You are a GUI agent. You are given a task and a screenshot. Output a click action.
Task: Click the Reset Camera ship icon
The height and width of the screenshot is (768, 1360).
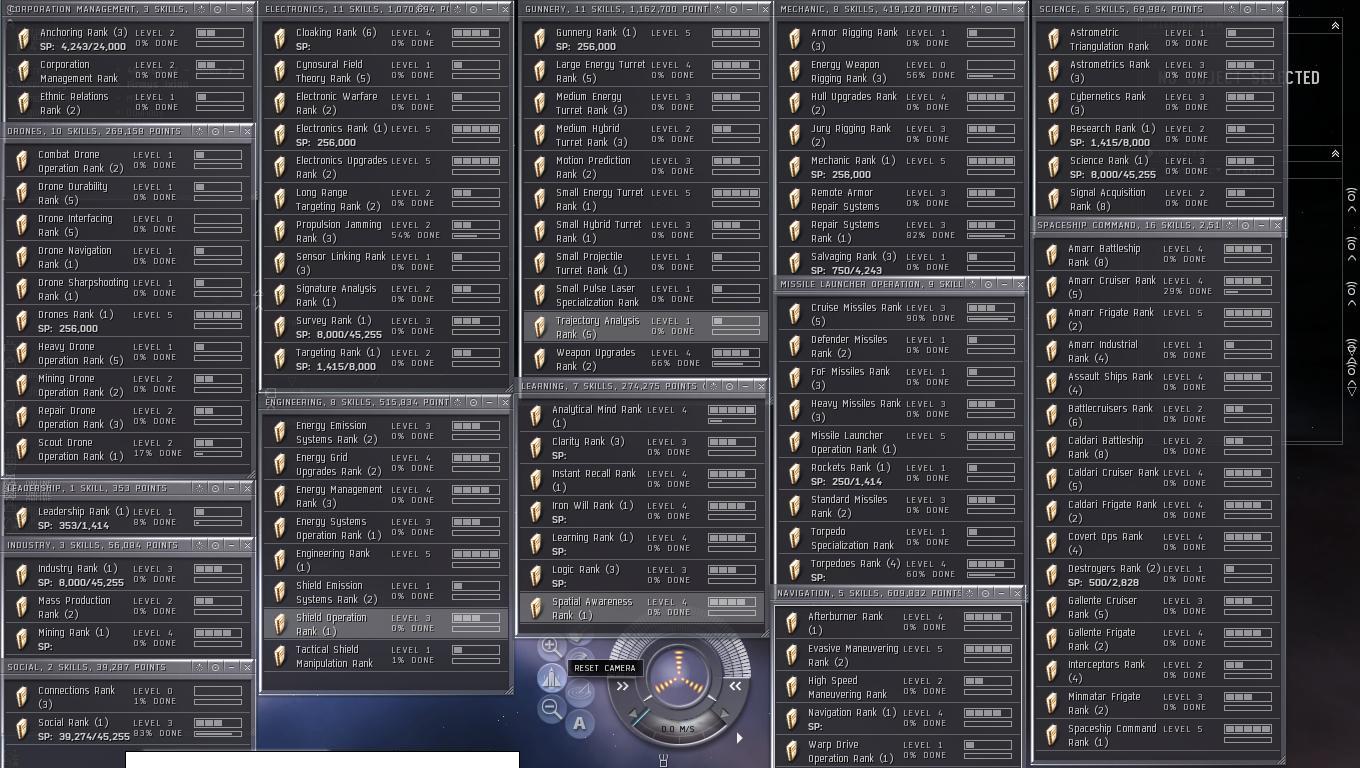(551, 678)
